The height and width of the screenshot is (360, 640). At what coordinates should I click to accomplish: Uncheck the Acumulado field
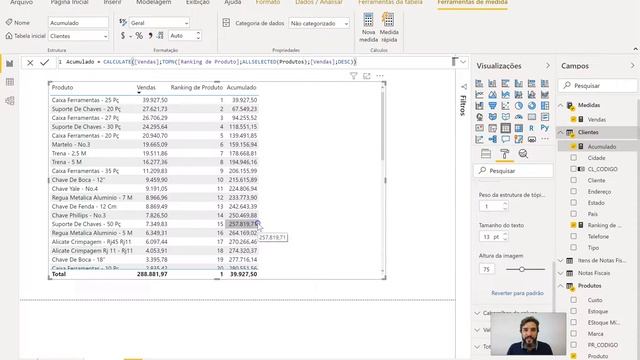[573, 146]
